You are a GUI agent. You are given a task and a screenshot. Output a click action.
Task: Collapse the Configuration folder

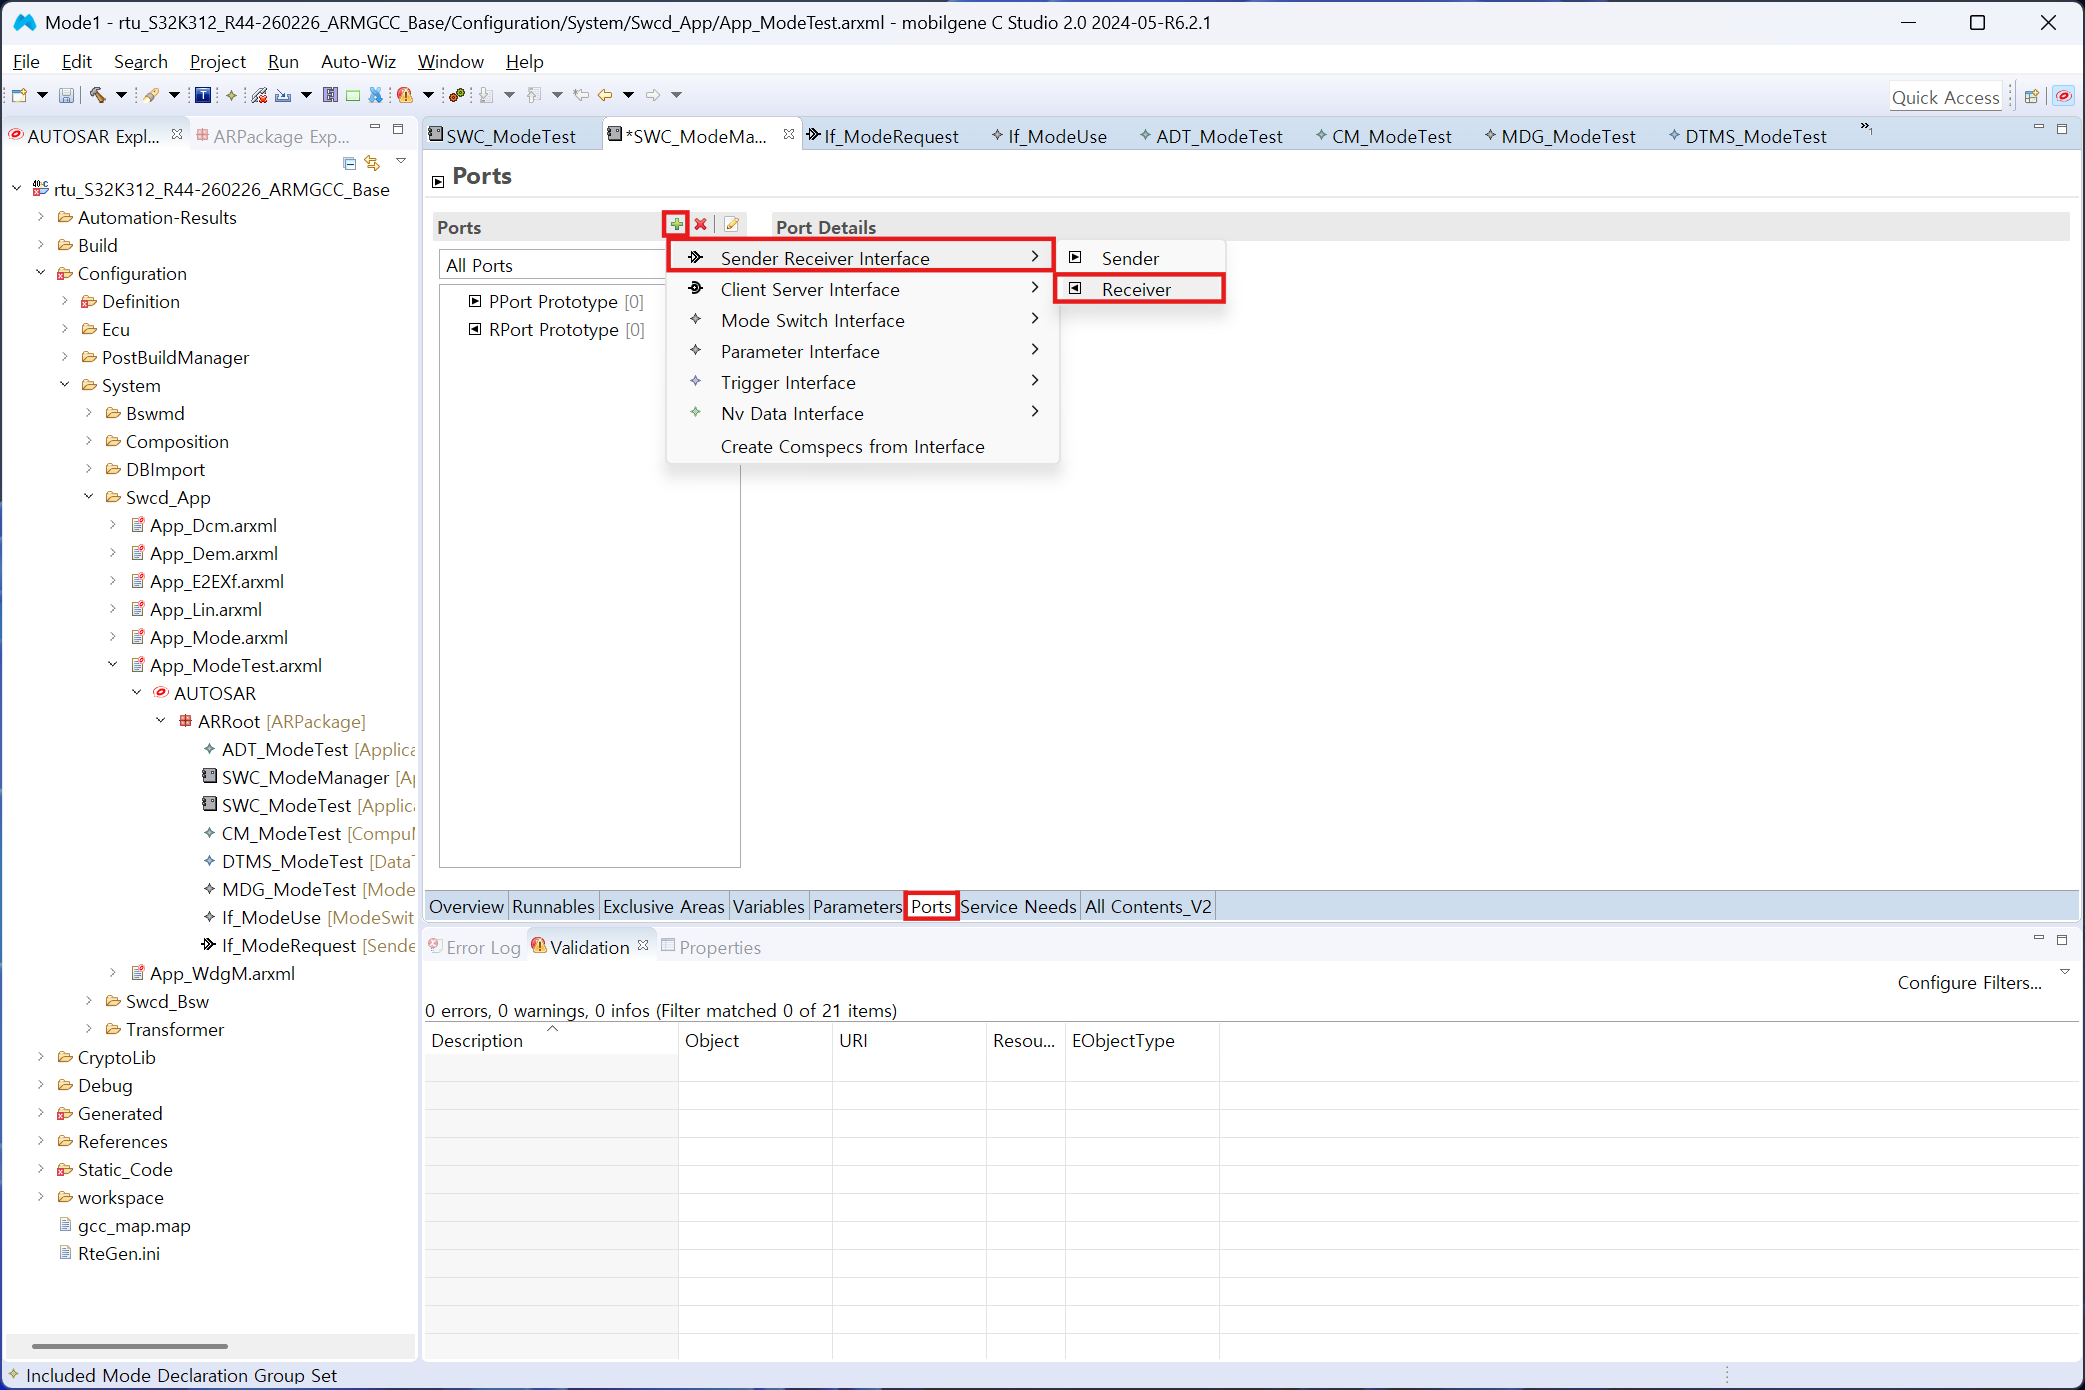coord(41,273)
